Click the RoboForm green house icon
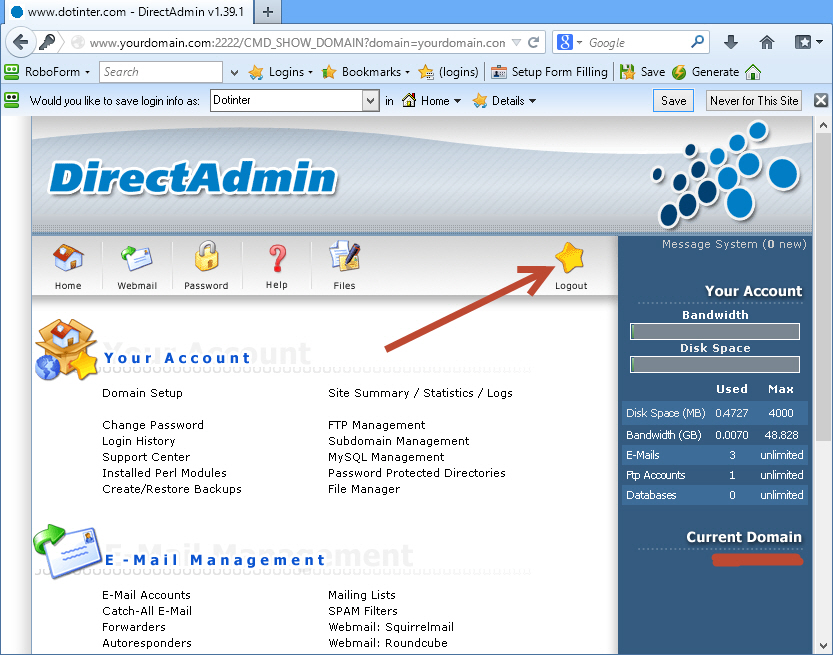This screenshot has width=833, height=655. point(753,72)
